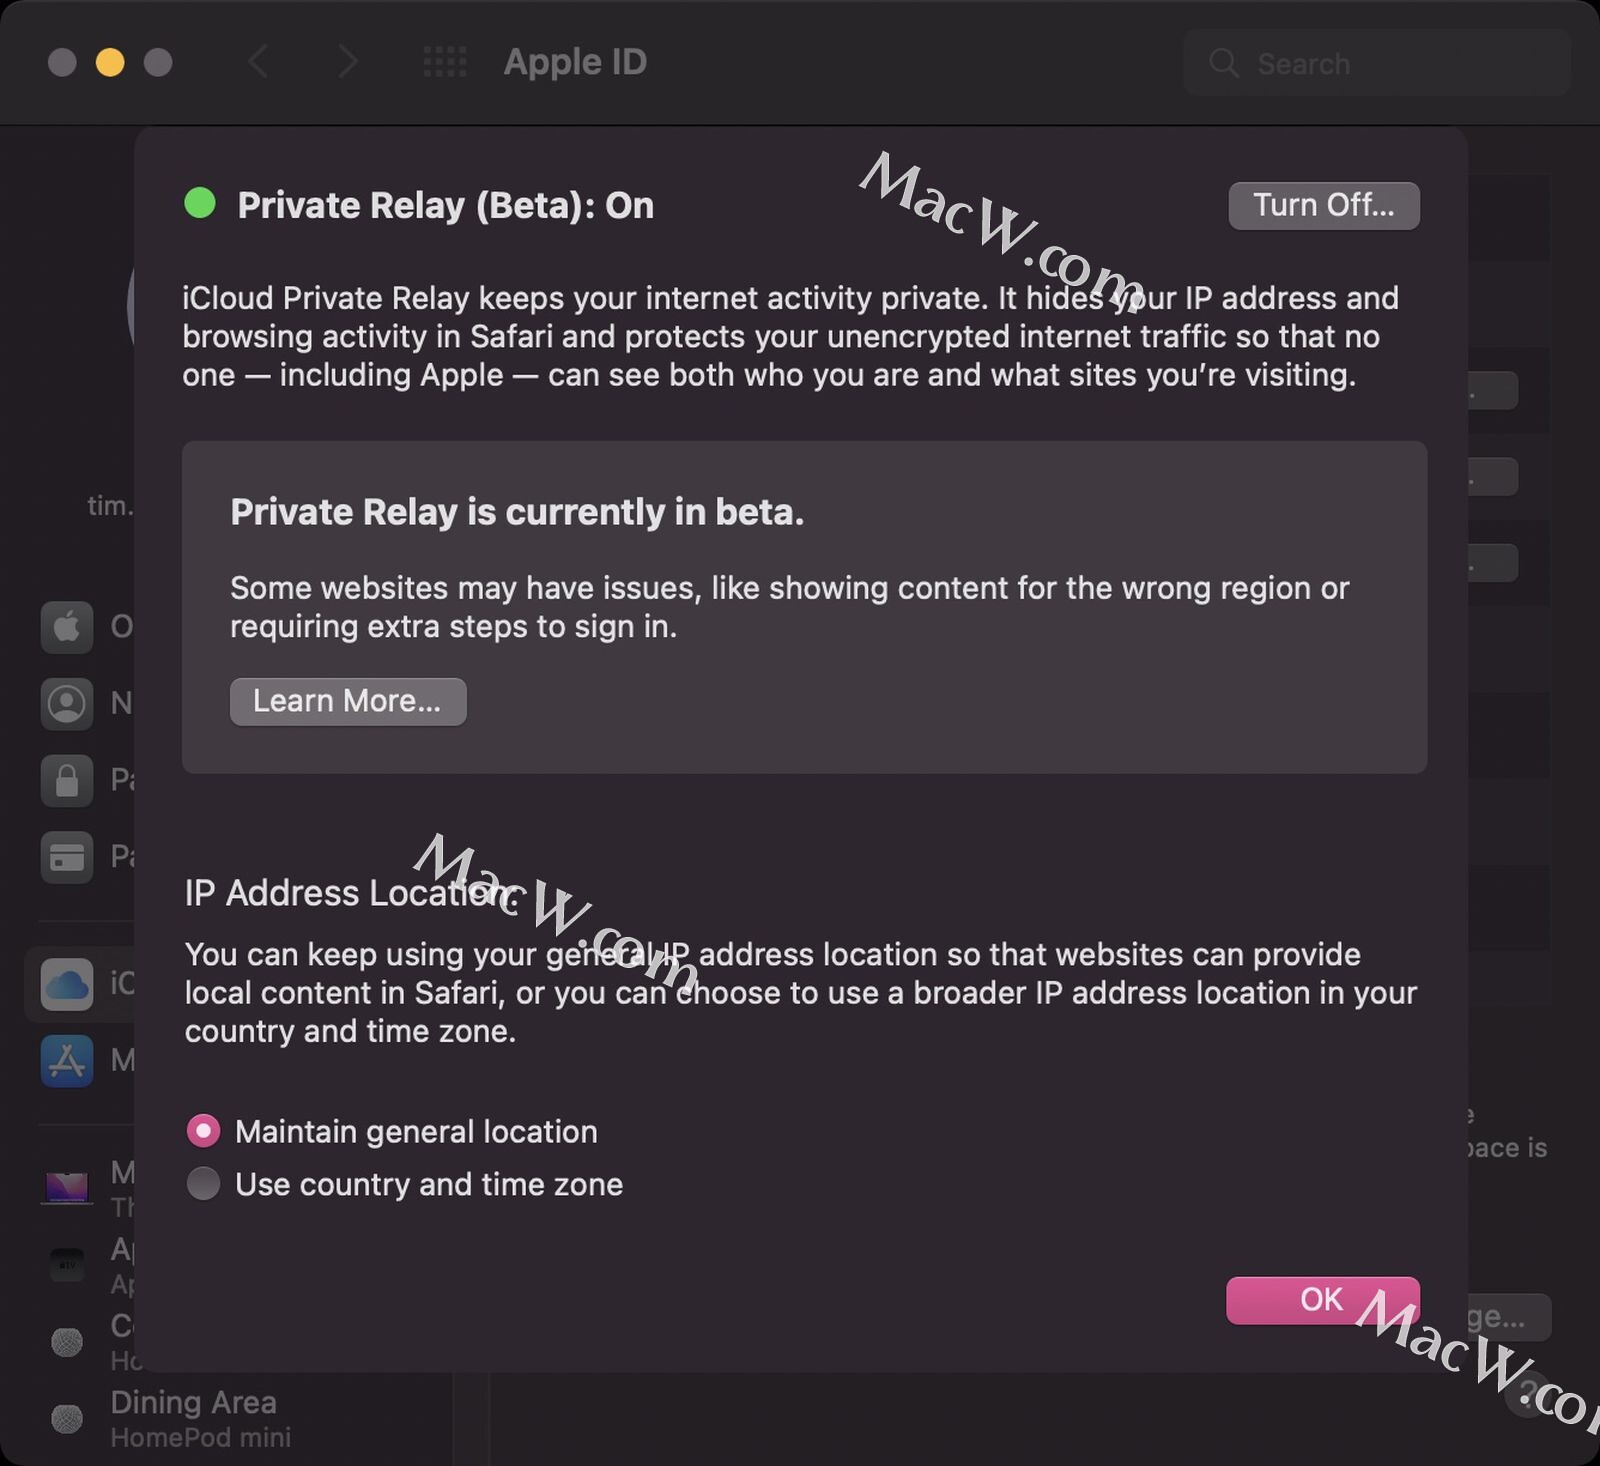This screenshot has width=1600, height=1466.
Task: Go back with the left chevron
Action: pos(258,62)
